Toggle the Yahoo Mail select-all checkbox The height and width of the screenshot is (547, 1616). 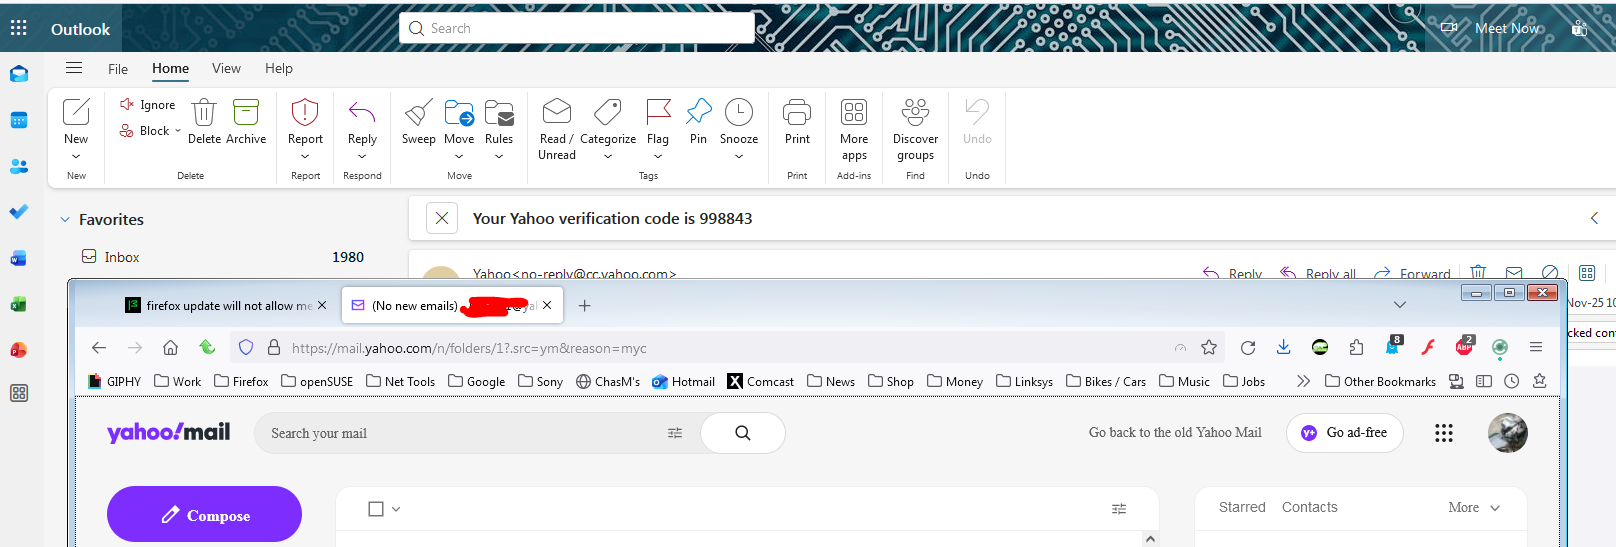tap(376, 509)
